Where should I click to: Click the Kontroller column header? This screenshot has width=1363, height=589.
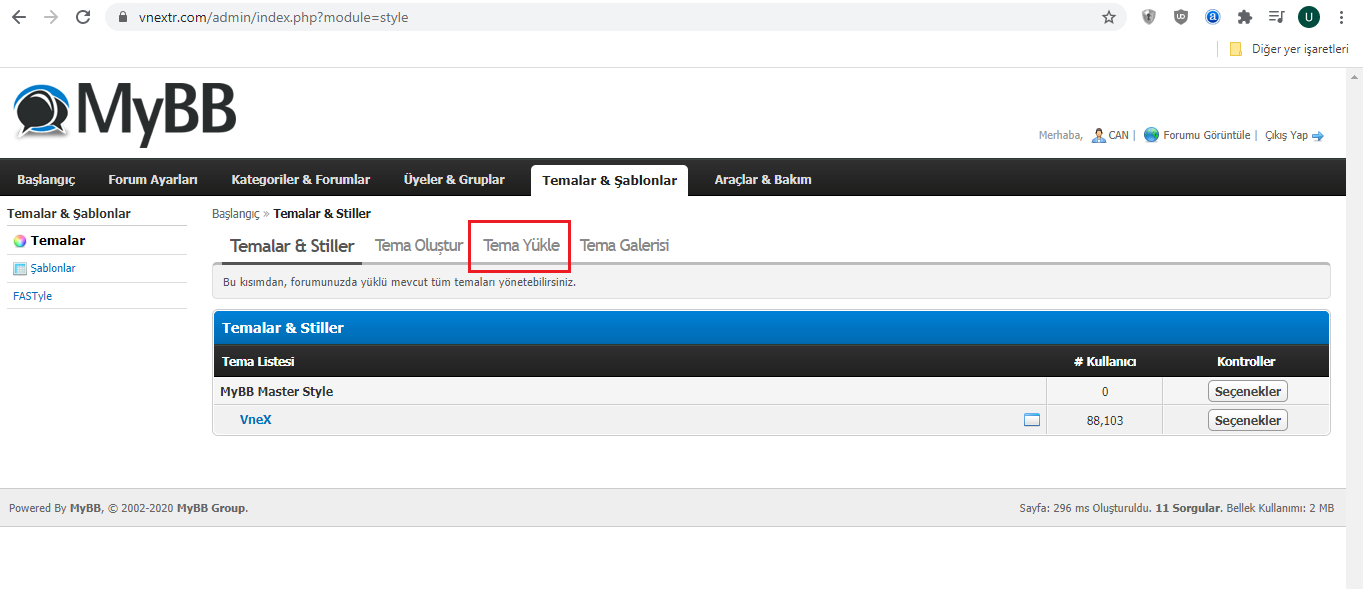coord(1246,362)
